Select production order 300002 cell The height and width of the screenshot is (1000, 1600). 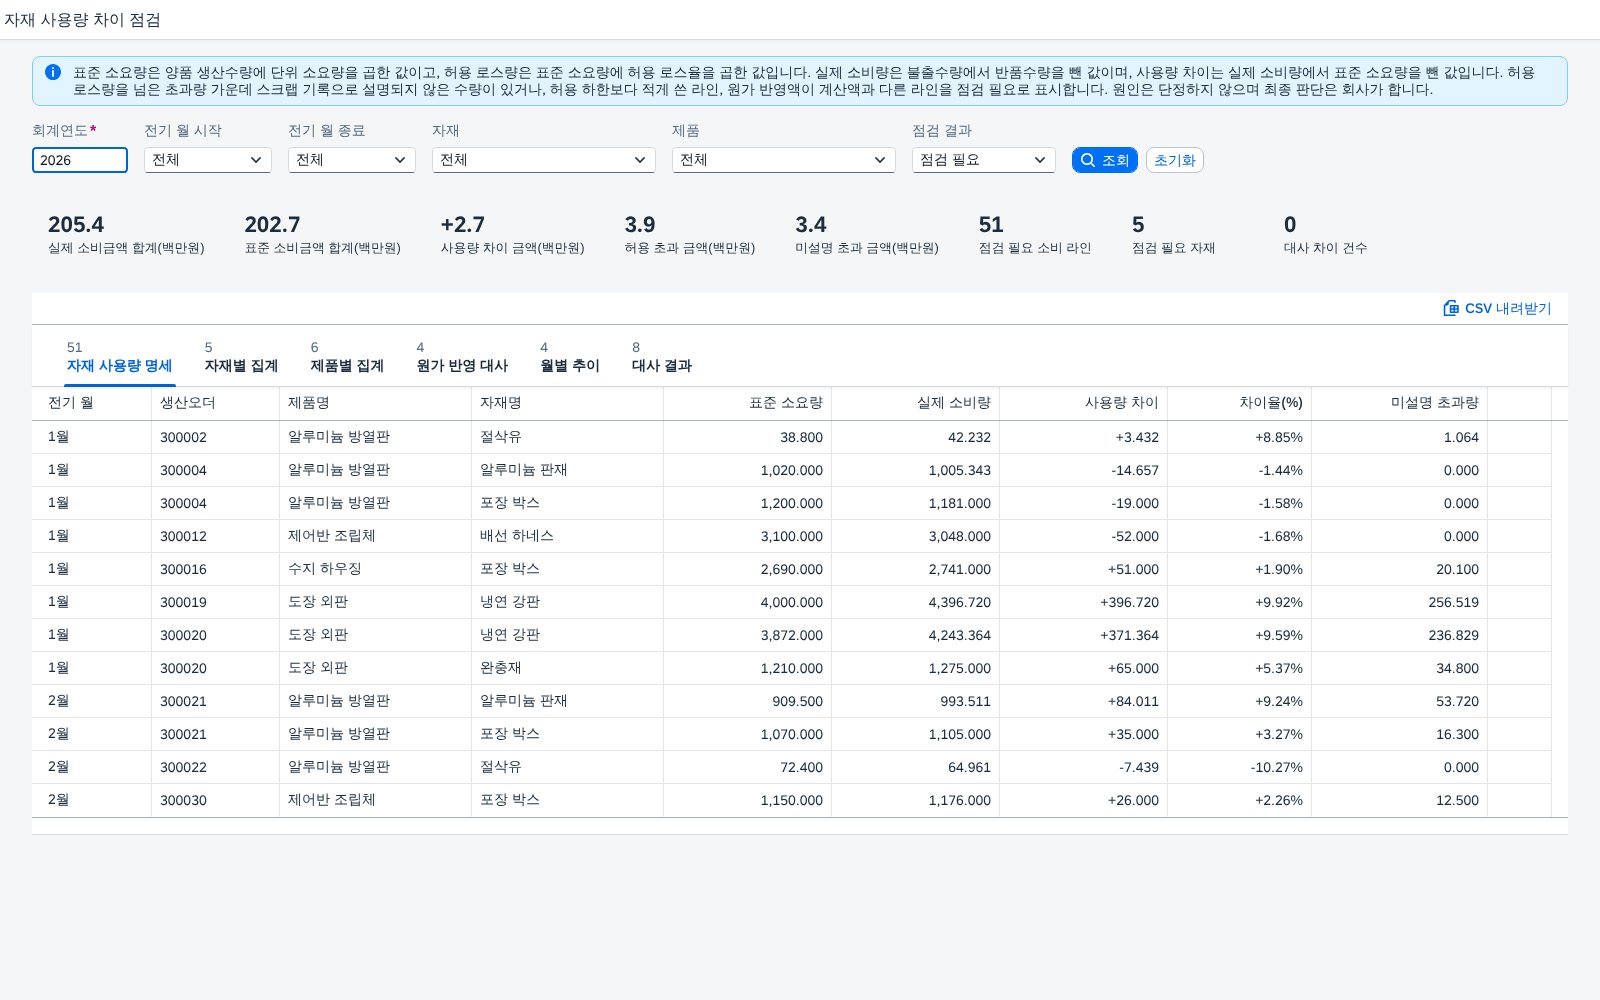tap(216, 437)
